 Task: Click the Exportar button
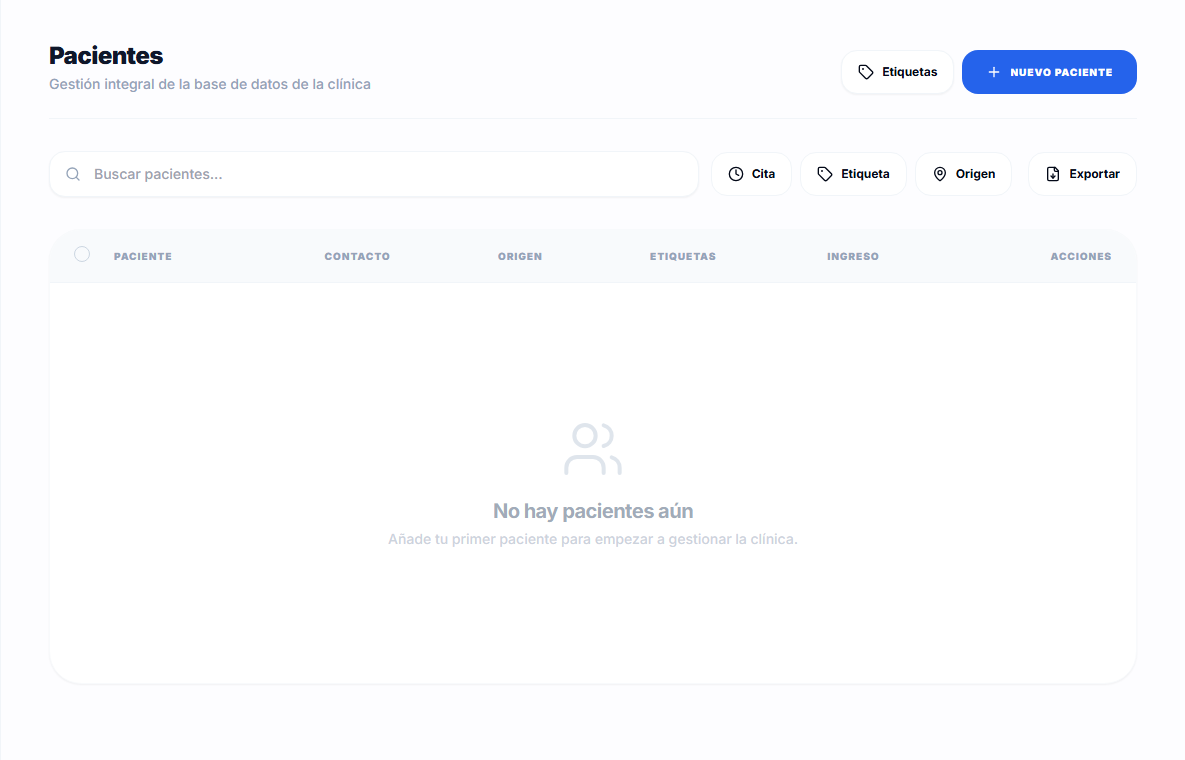click(x=1082, y=175)
